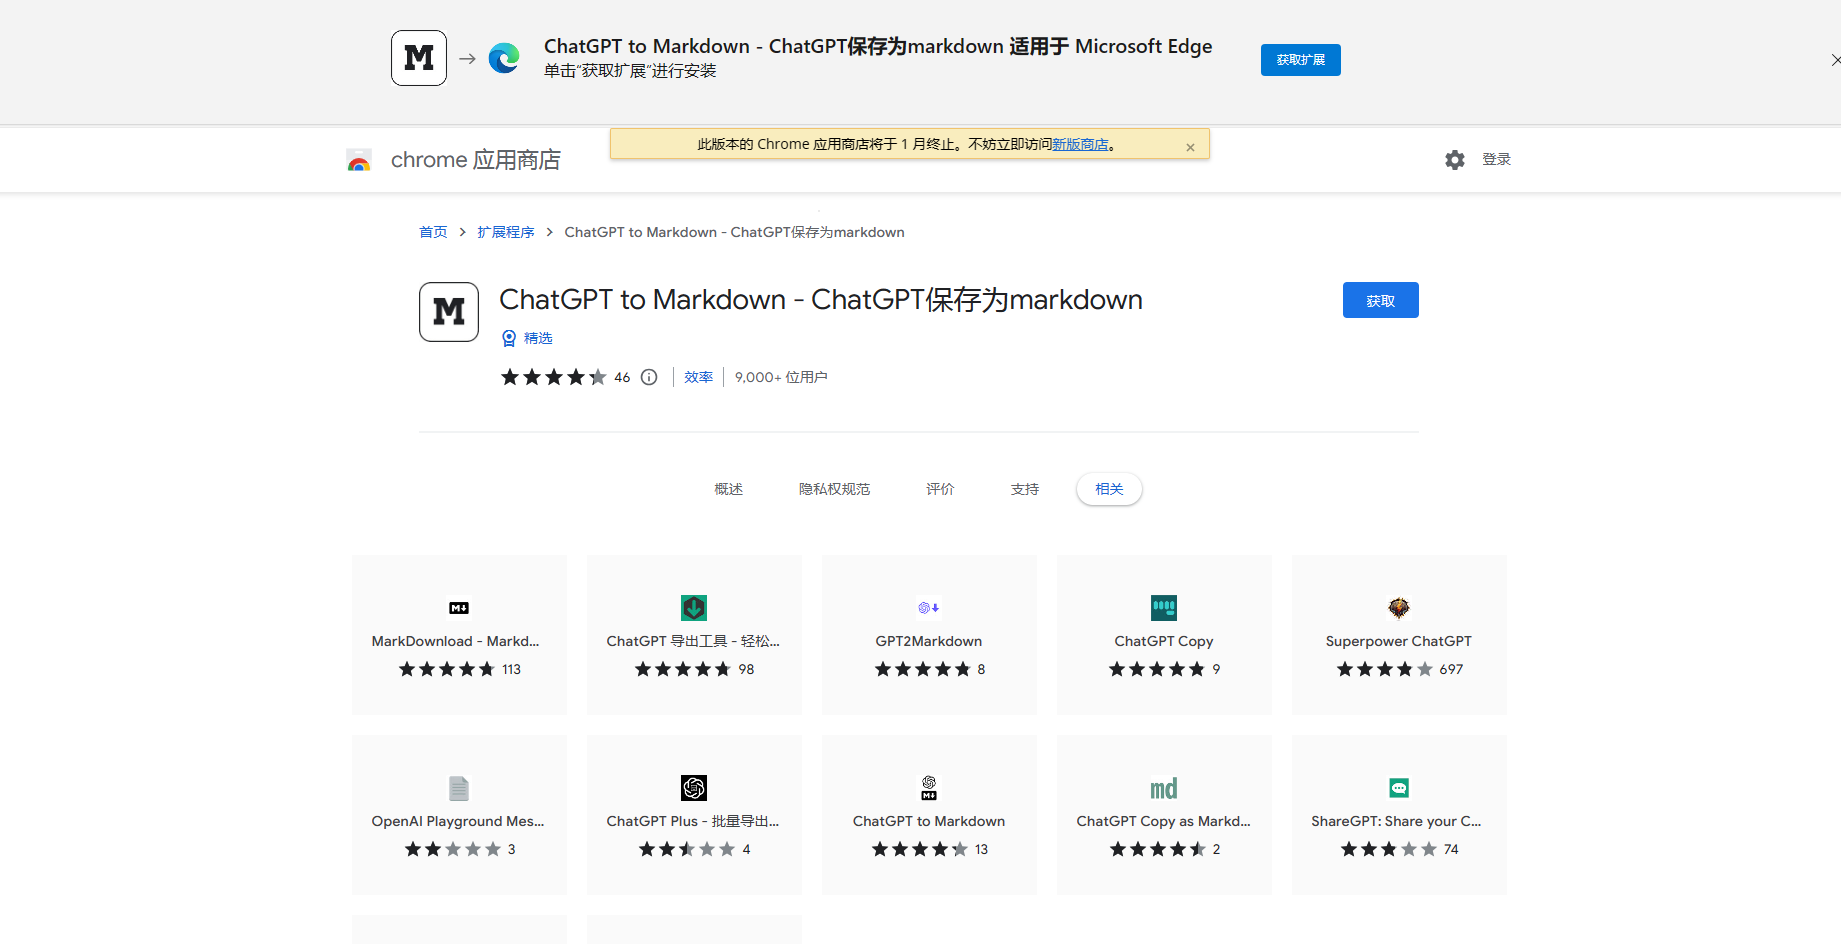Open the ShareGPT: Share your C... title
Screen dimensions: 1841x944
point(1397,821)
